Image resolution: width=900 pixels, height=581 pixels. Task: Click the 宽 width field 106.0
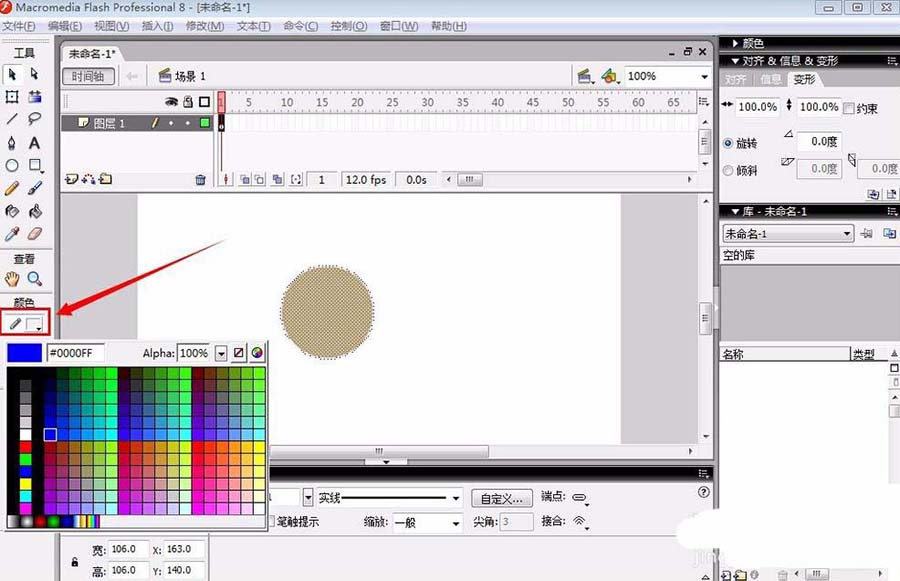tap(127, 549)
